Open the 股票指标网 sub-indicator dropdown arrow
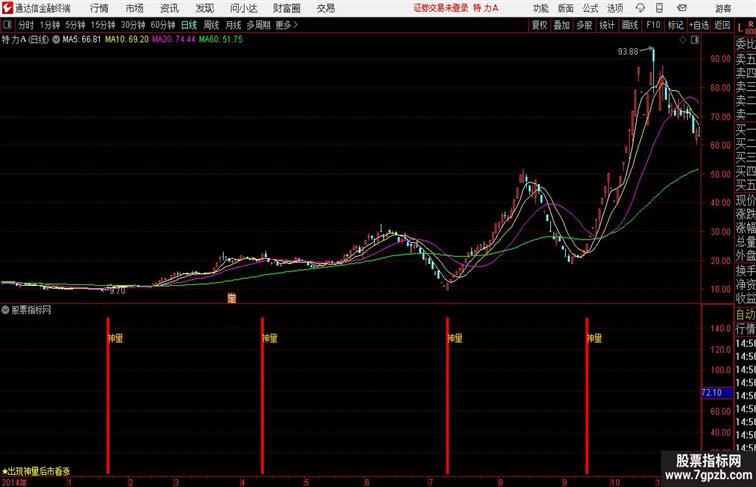 tap(5, 310)
